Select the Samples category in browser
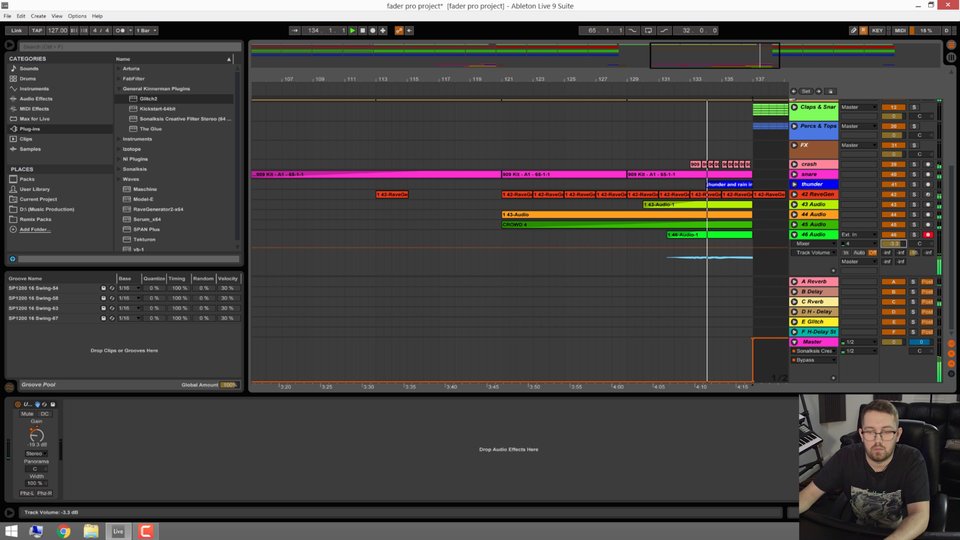Screen dimensions: 960x540 click(x=30, y=149)
